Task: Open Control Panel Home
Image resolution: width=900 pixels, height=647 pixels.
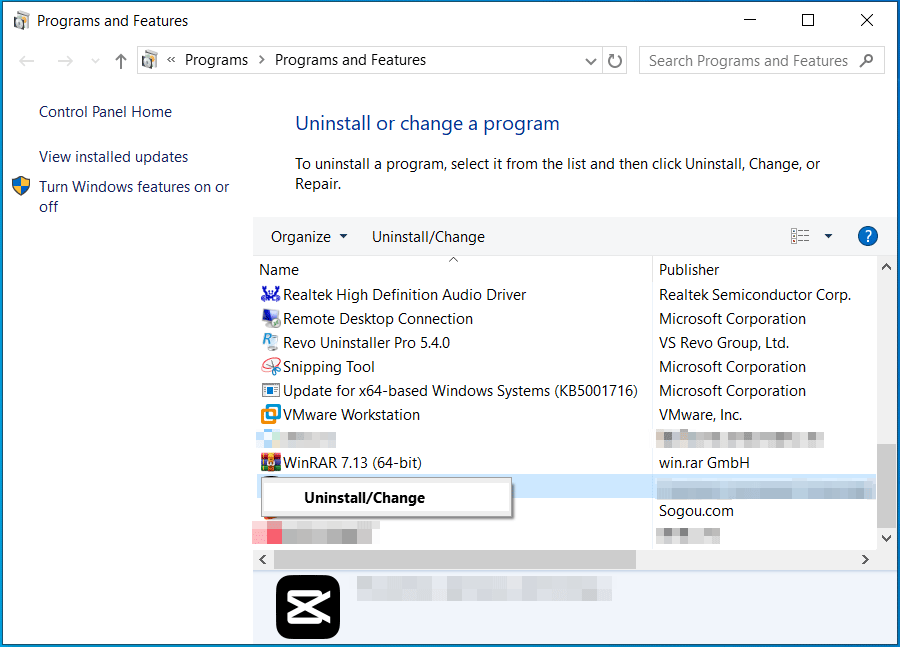Action: coord(104,111)
